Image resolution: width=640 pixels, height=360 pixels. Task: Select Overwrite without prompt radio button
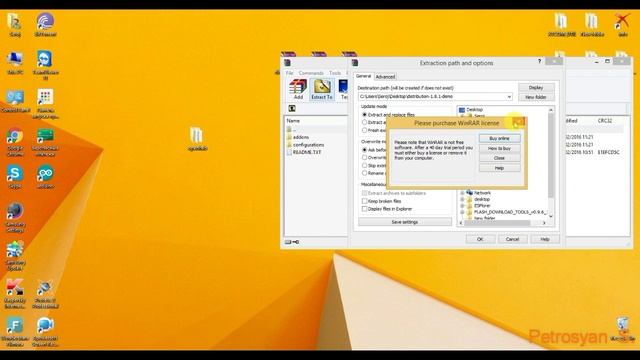pyautogui.click(x=364, y=158)
